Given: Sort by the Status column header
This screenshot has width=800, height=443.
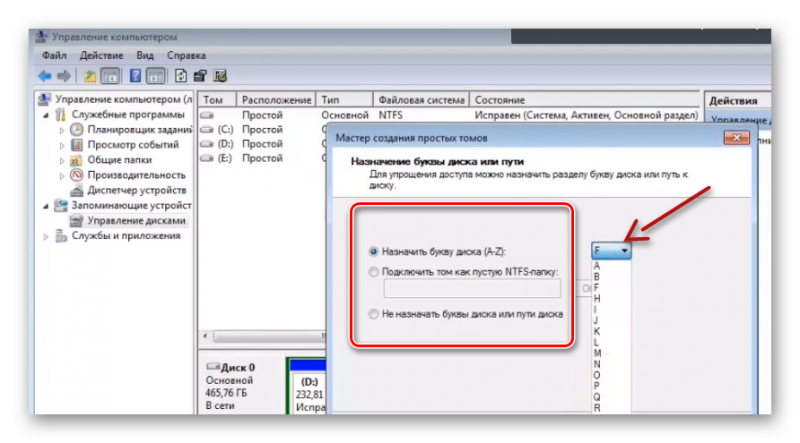Looking at the screenshot, I should click(585, 100).
